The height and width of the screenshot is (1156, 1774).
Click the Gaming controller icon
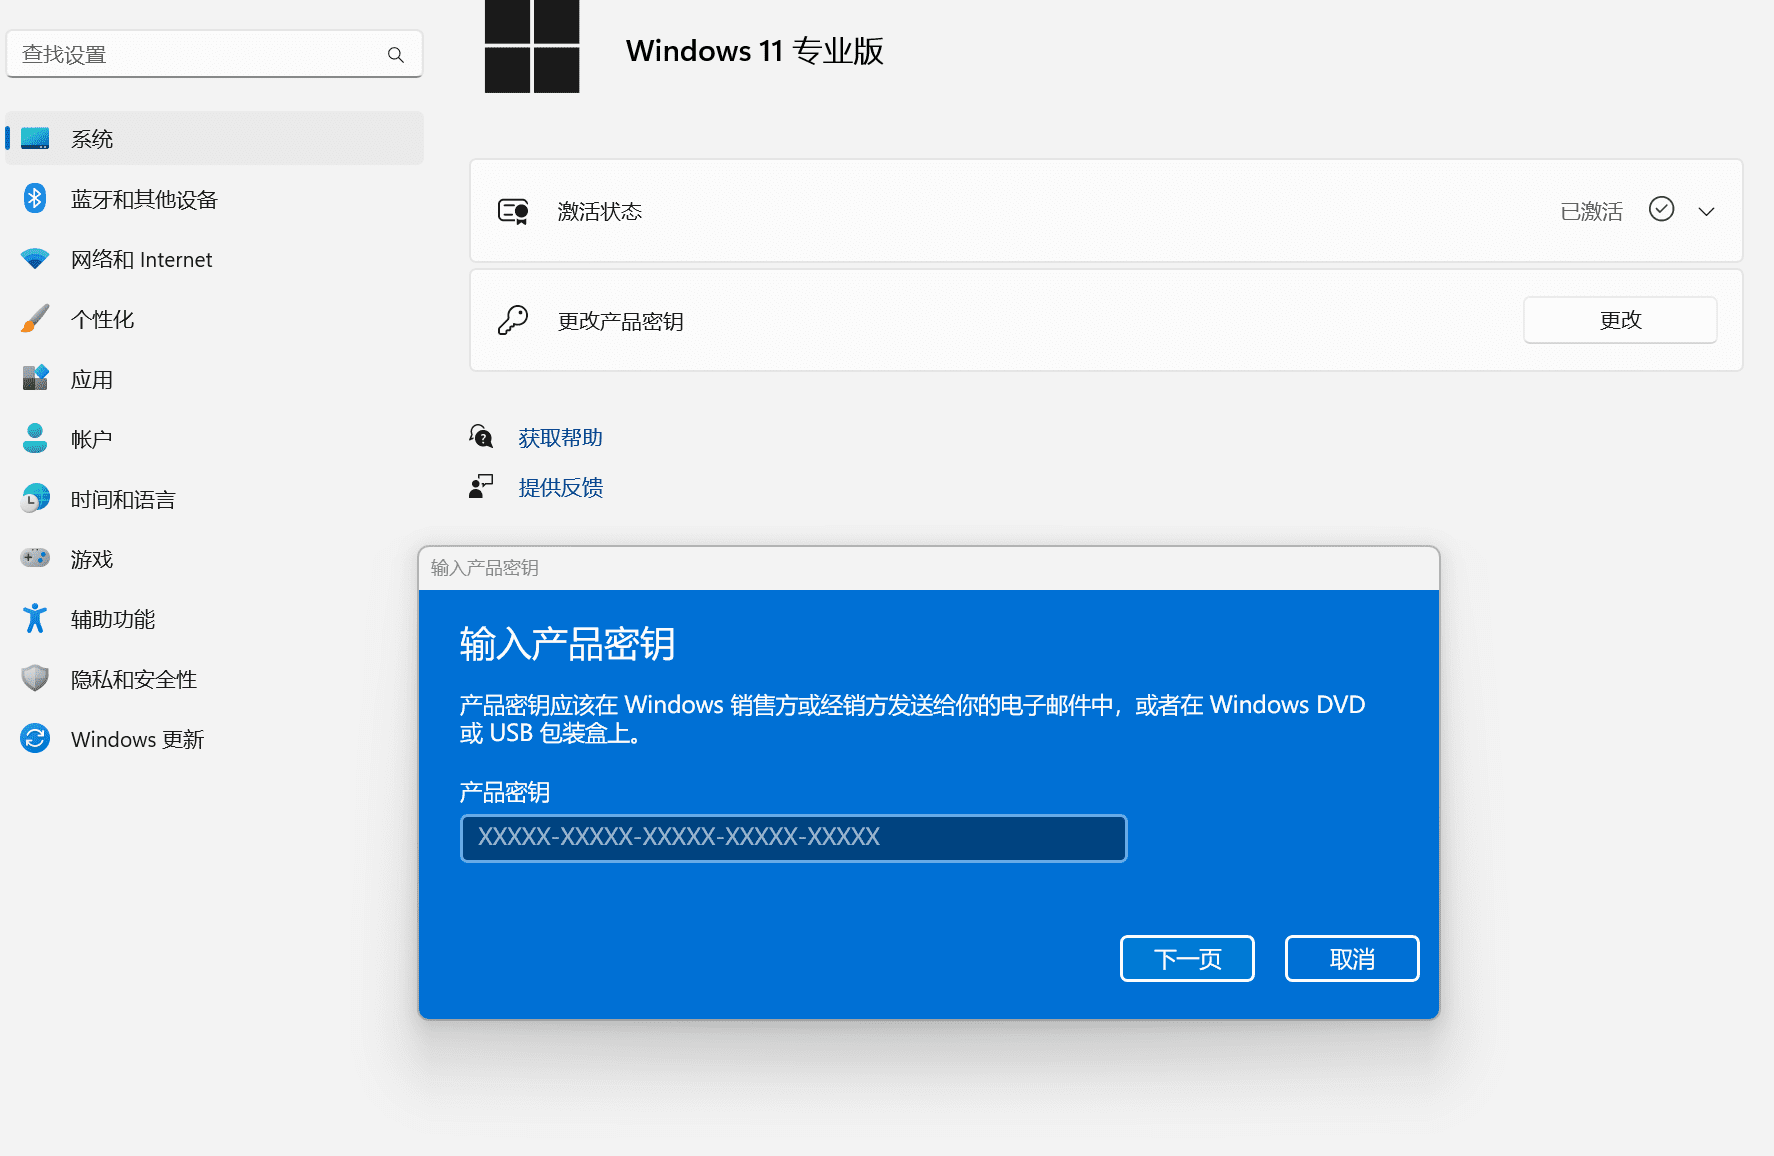coord(35,558)
